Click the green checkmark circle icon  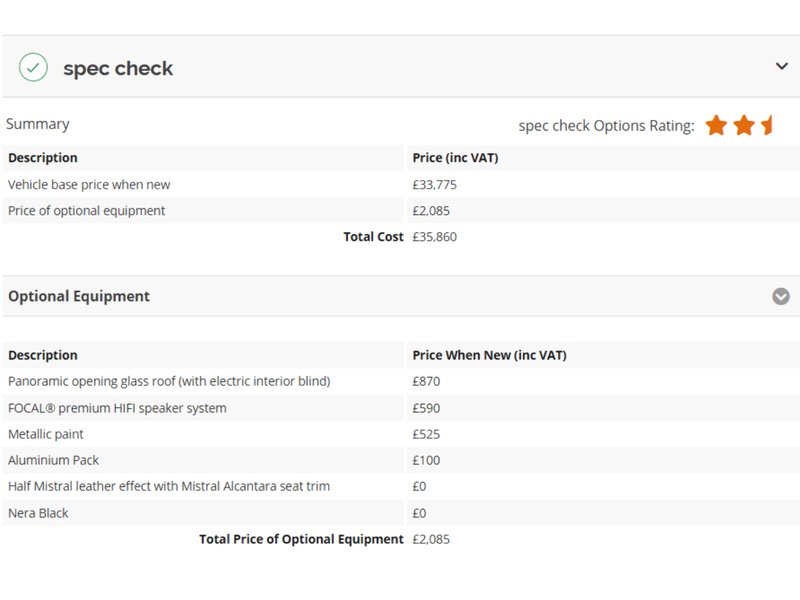(x=33, y=68)
